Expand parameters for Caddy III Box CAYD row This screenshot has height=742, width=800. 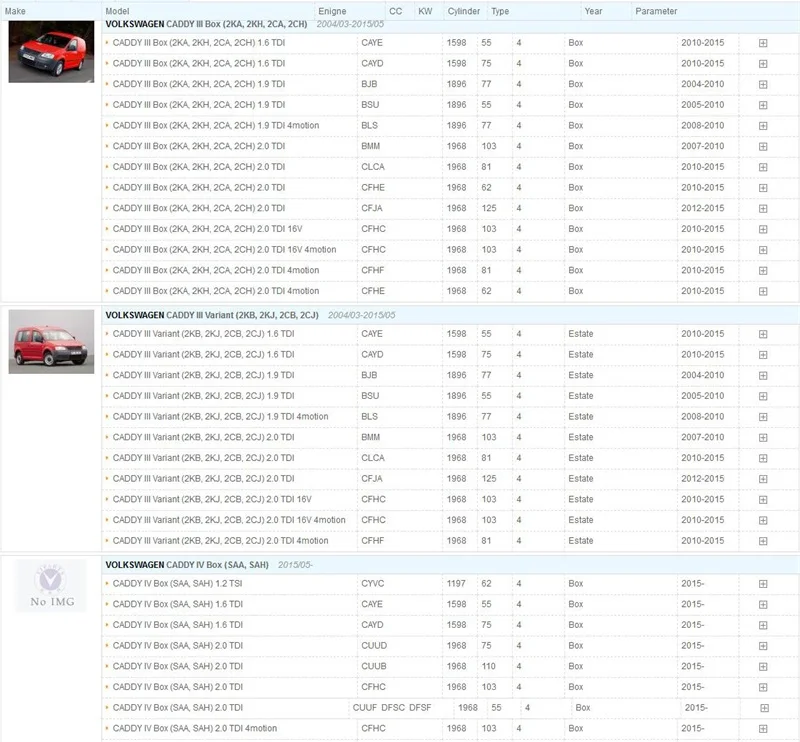(763, 64)
